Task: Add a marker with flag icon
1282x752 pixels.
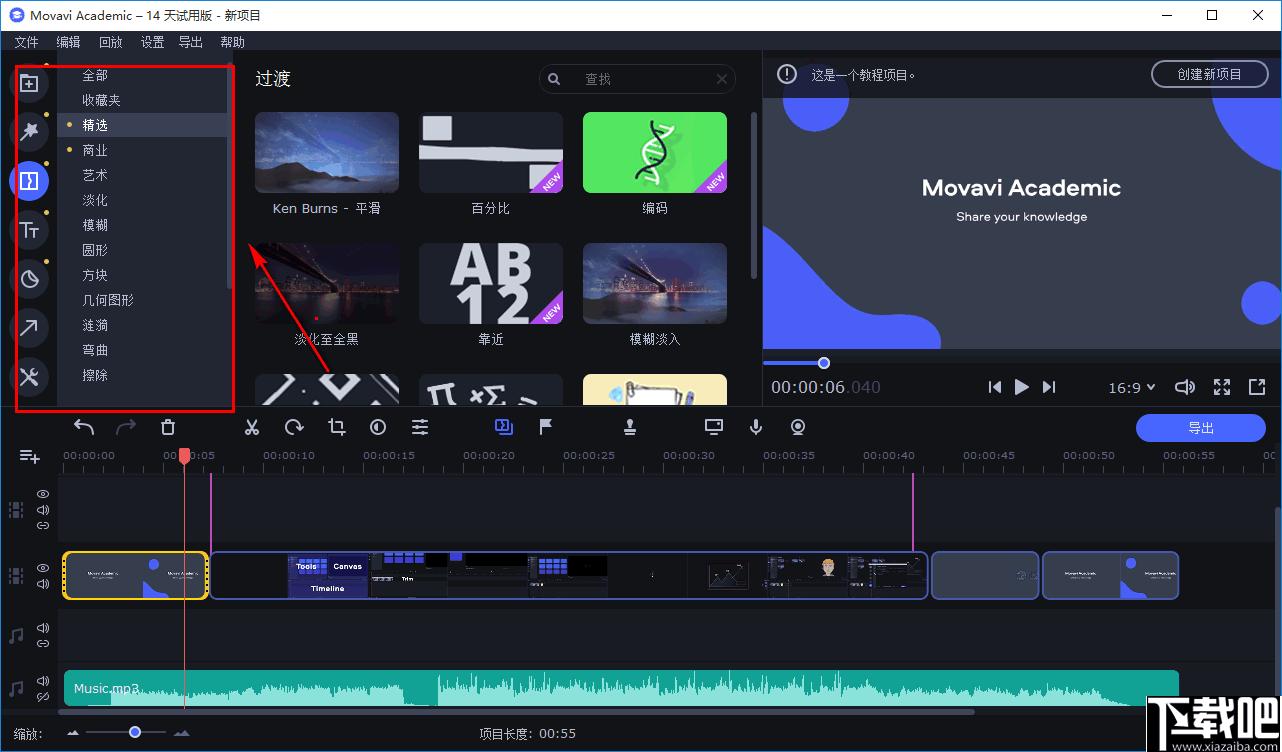Action: click(x=546, y=427)
